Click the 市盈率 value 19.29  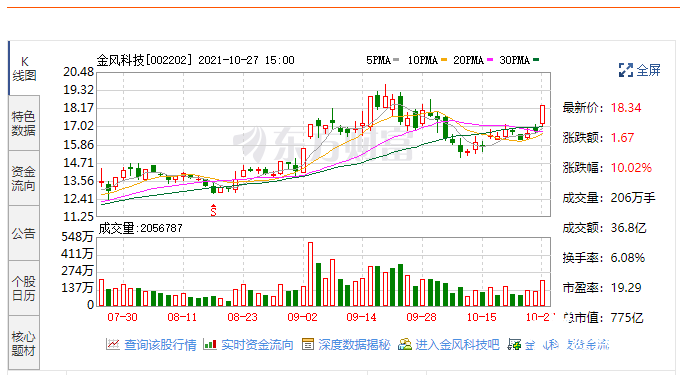pyautogui.click(x=626, y=288)
